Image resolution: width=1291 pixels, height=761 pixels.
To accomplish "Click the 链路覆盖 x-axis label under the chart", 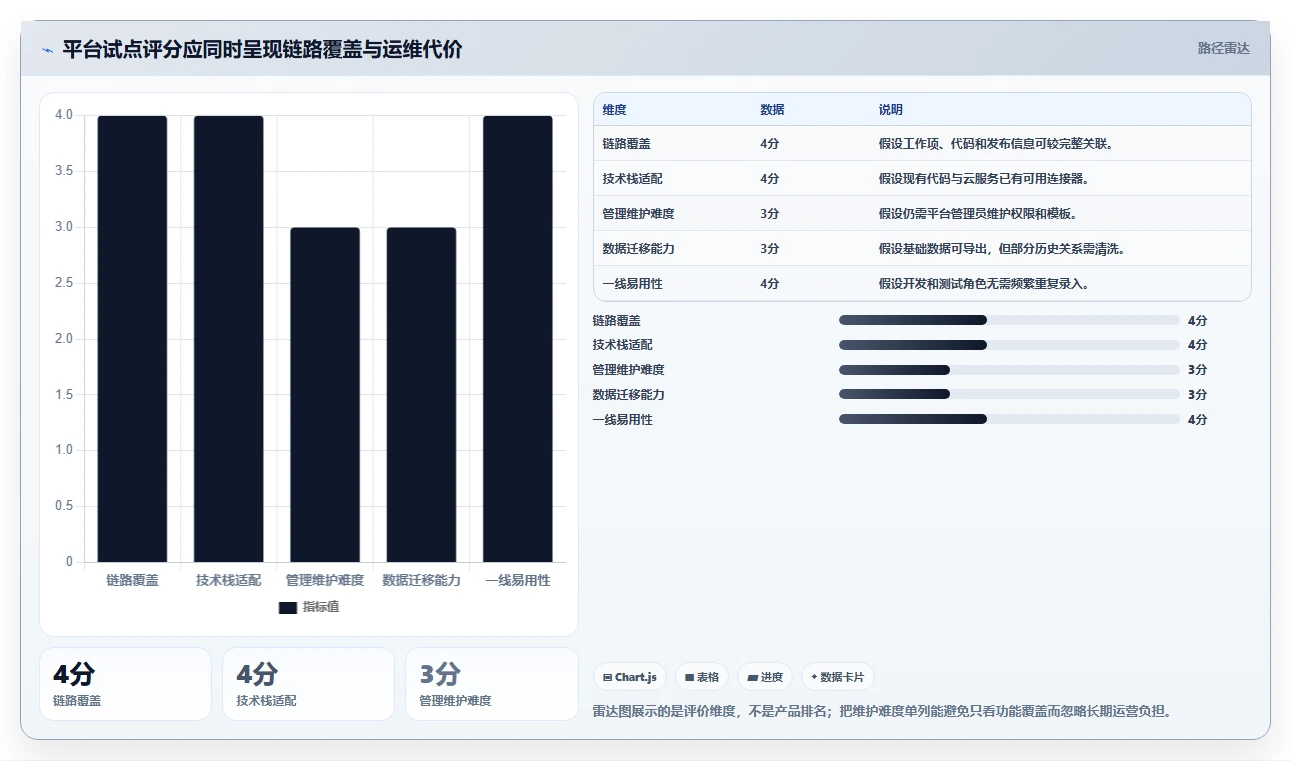I will click(x=132, y=580).
